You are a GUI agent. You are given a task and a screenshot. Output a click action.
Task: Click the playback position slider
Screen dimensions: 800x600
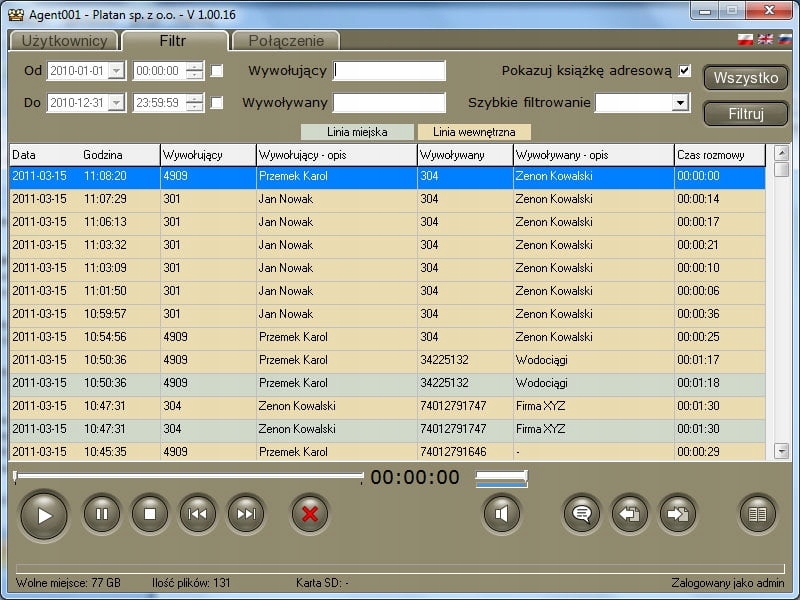[189, 476]
